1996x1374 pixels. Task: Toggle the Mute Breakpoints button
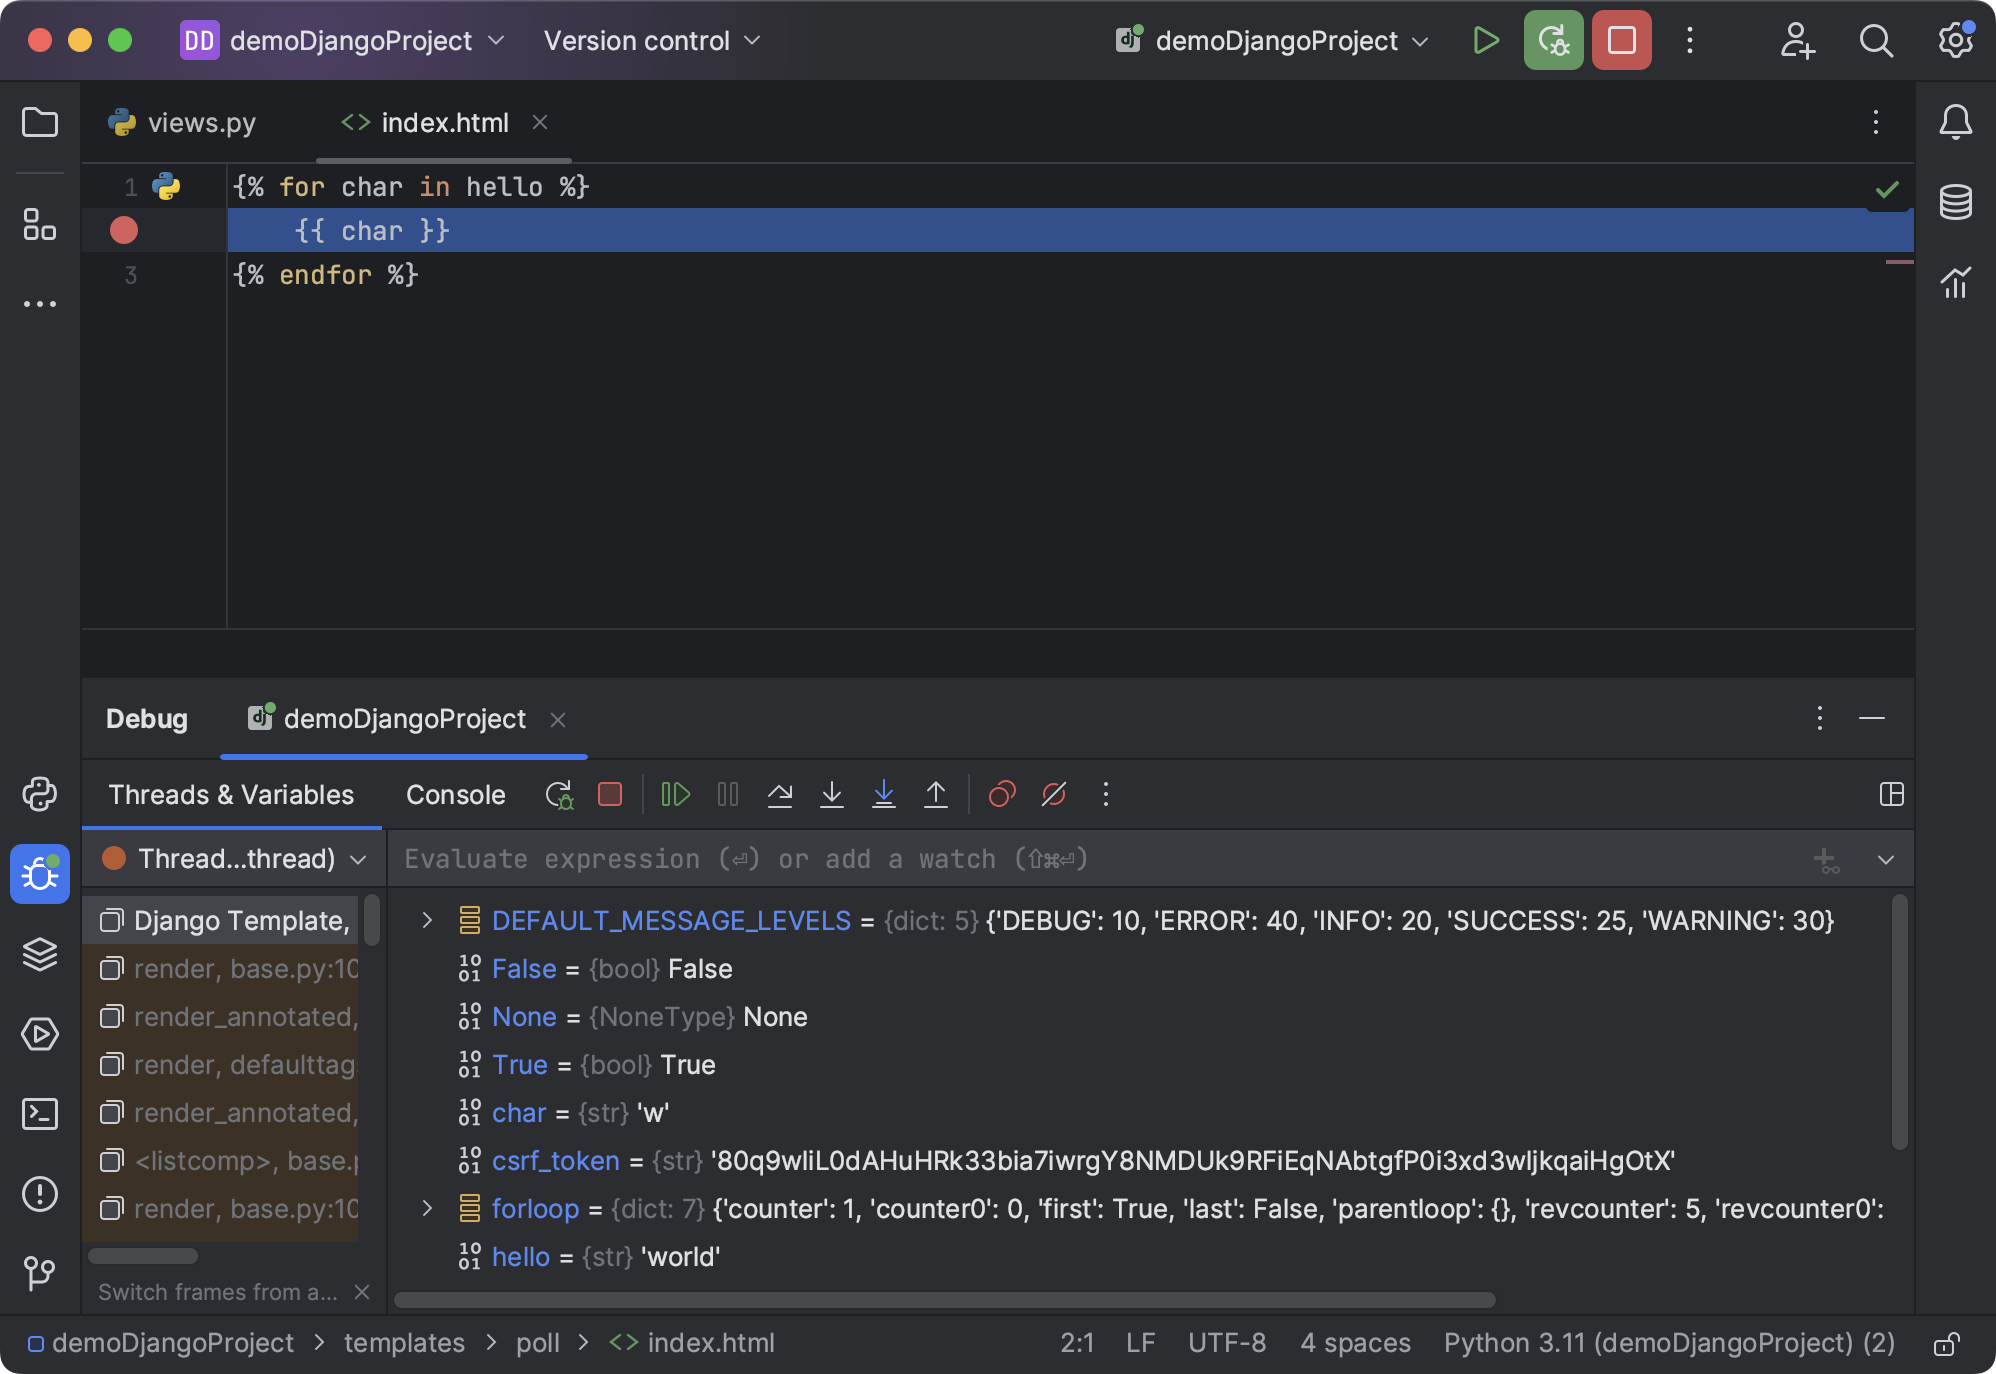click(1054, 795)
